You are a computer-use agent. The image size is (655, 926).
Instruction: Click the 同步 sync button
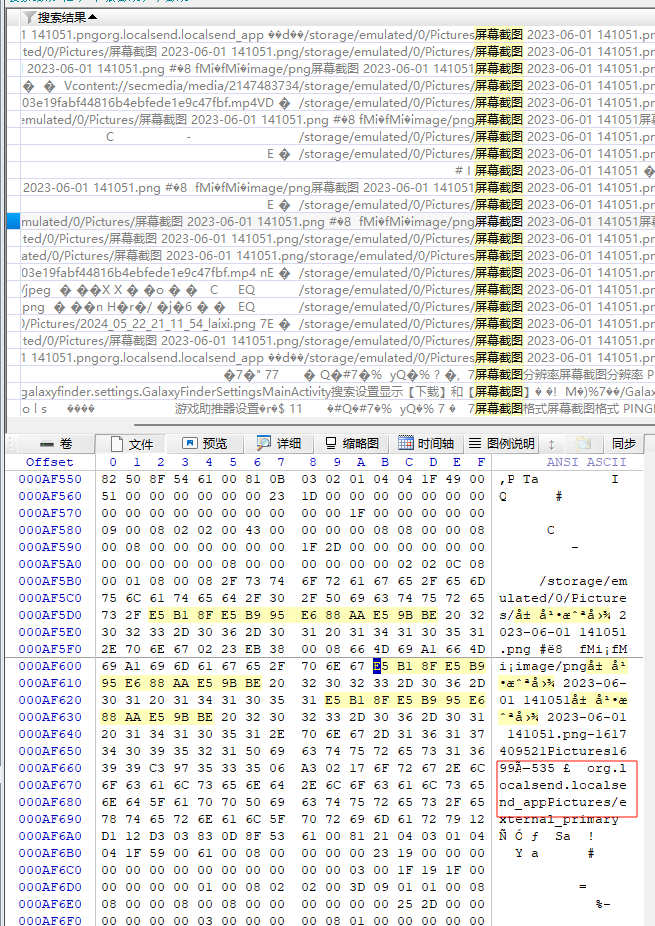(624, 444)
